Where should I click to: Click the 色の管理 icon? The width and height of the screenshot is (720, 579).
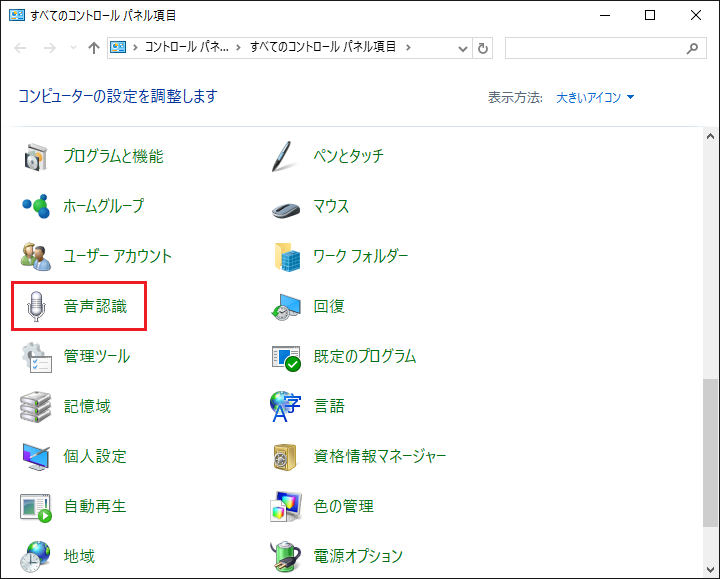click(287, 506)
